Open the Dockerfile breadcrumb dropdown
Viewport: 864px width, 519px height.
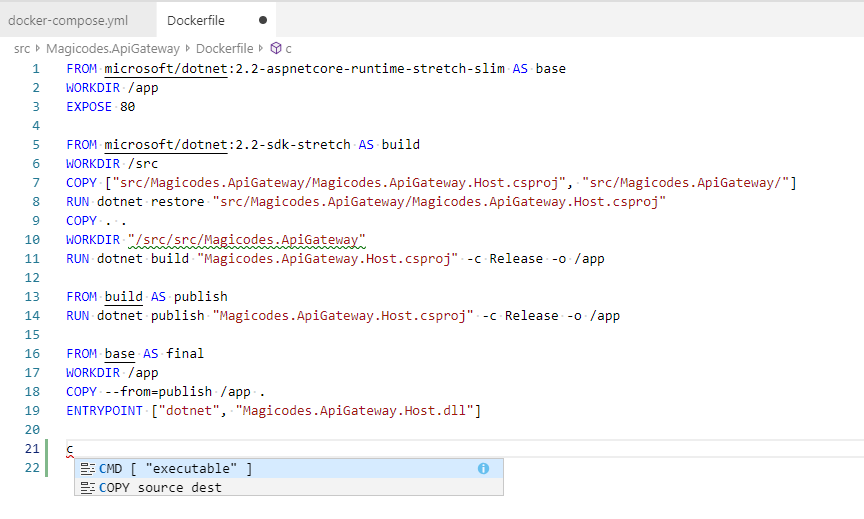click(224, 48)
